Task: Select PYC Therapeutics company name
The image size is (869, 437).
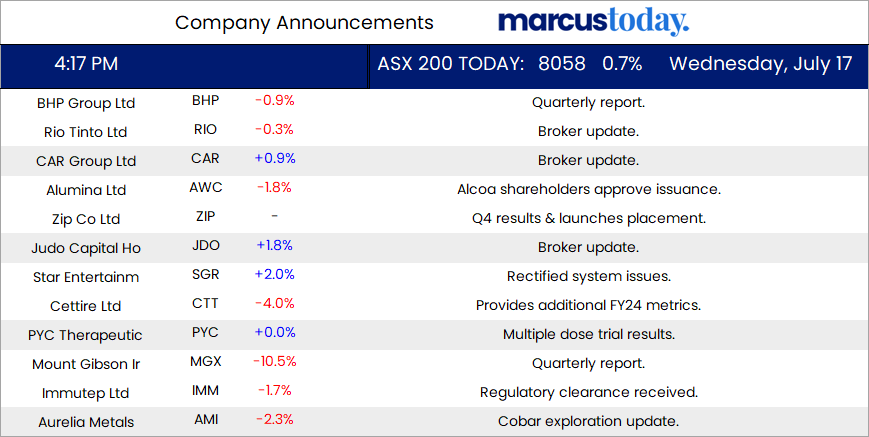Action: pyautogui.click(x=86, y=335)
